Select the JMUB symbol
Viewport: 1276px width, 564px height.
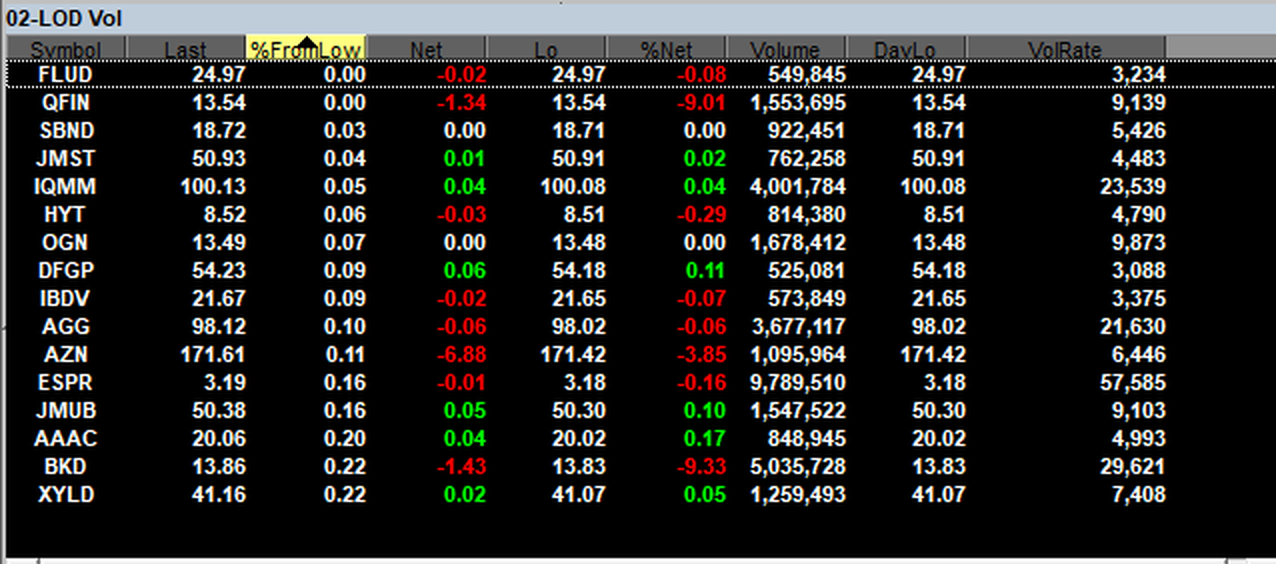tap(66, 410)
